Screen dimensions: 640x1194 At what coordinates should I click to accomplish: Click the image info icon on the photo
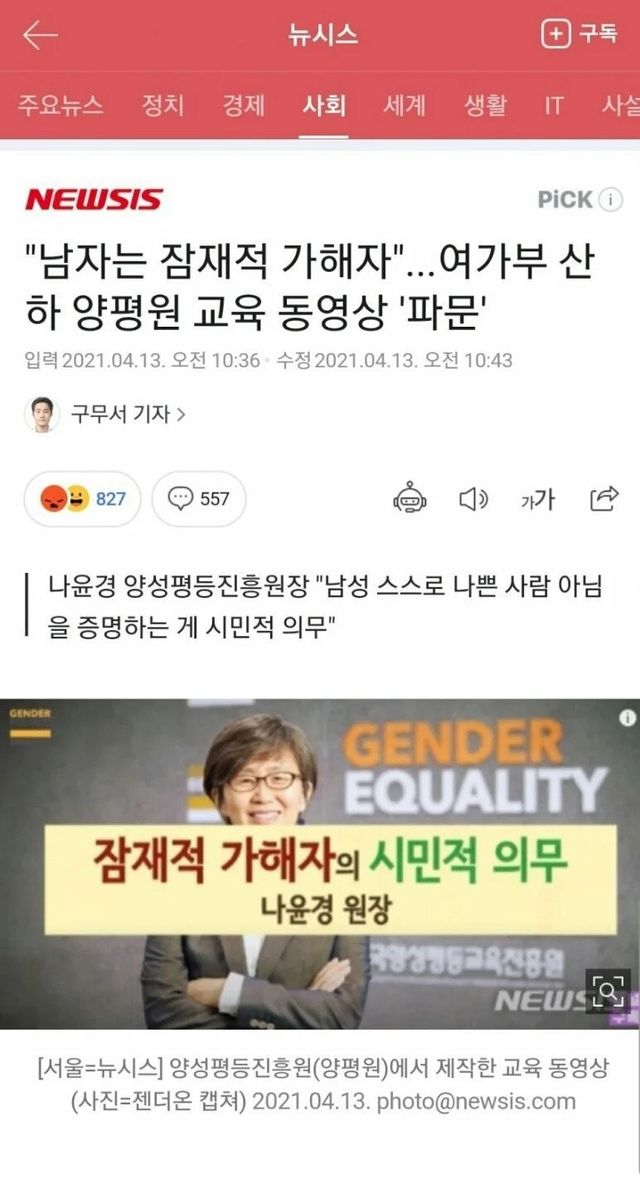pos(627,717)
